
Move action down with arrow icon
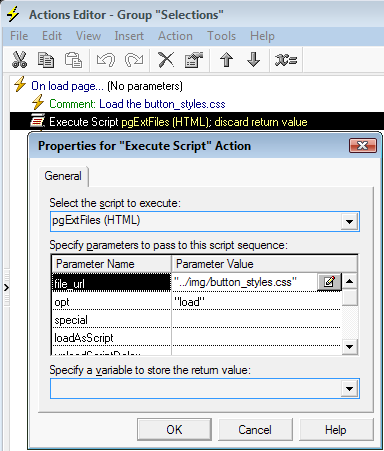pyautogui.click(x=254, y=60)
